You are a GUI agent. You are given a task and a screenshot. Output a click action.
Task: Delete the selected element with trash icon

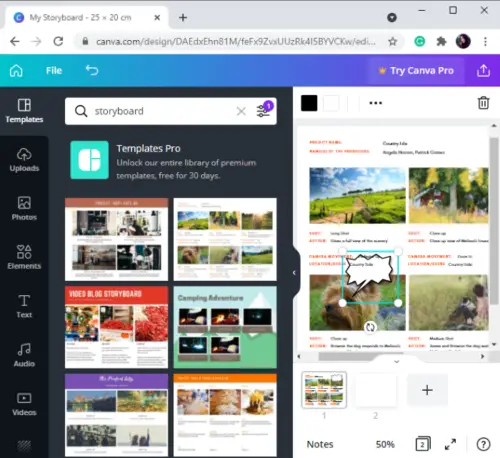tap(483, 103)
